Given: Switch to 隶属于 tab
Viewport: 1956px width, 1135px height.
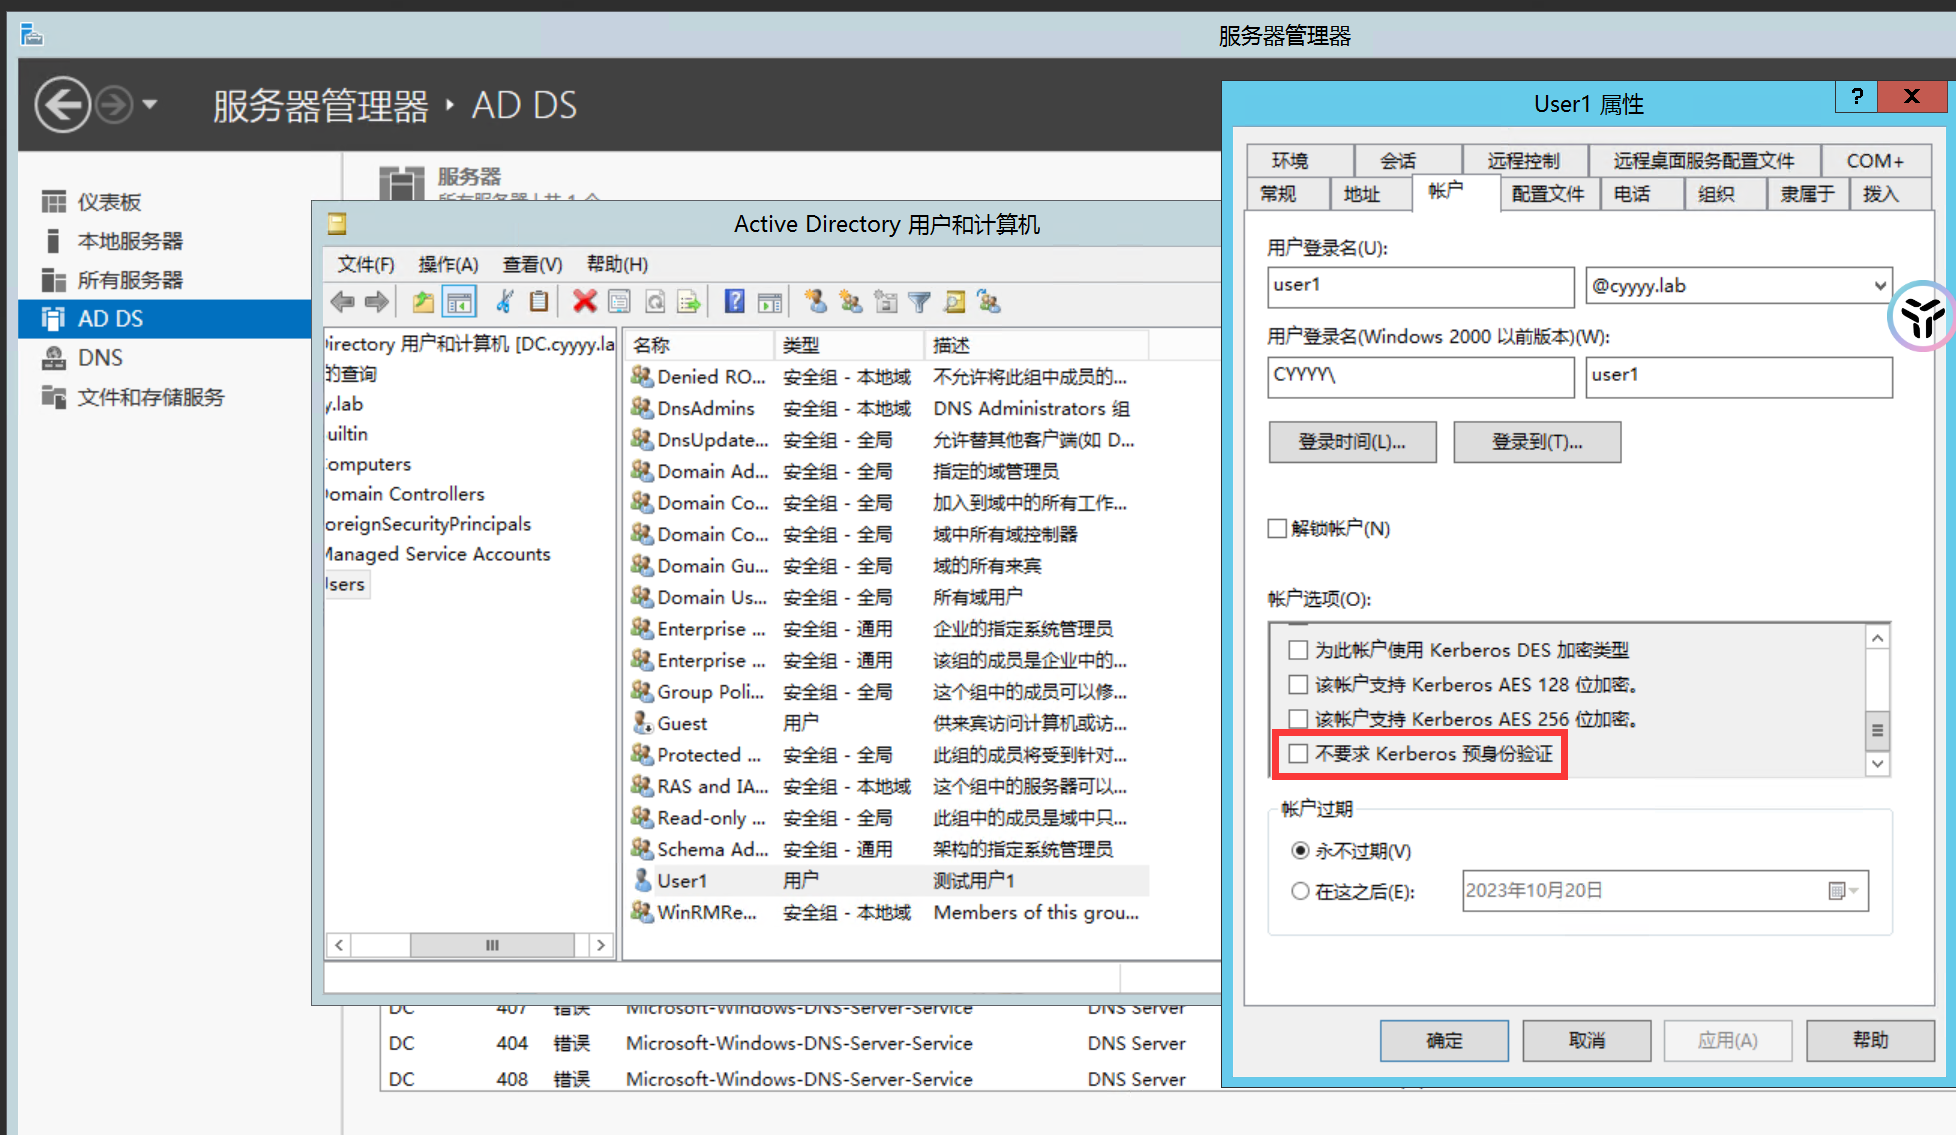Looking at the screenshot, I should [x=1807, y=194].
